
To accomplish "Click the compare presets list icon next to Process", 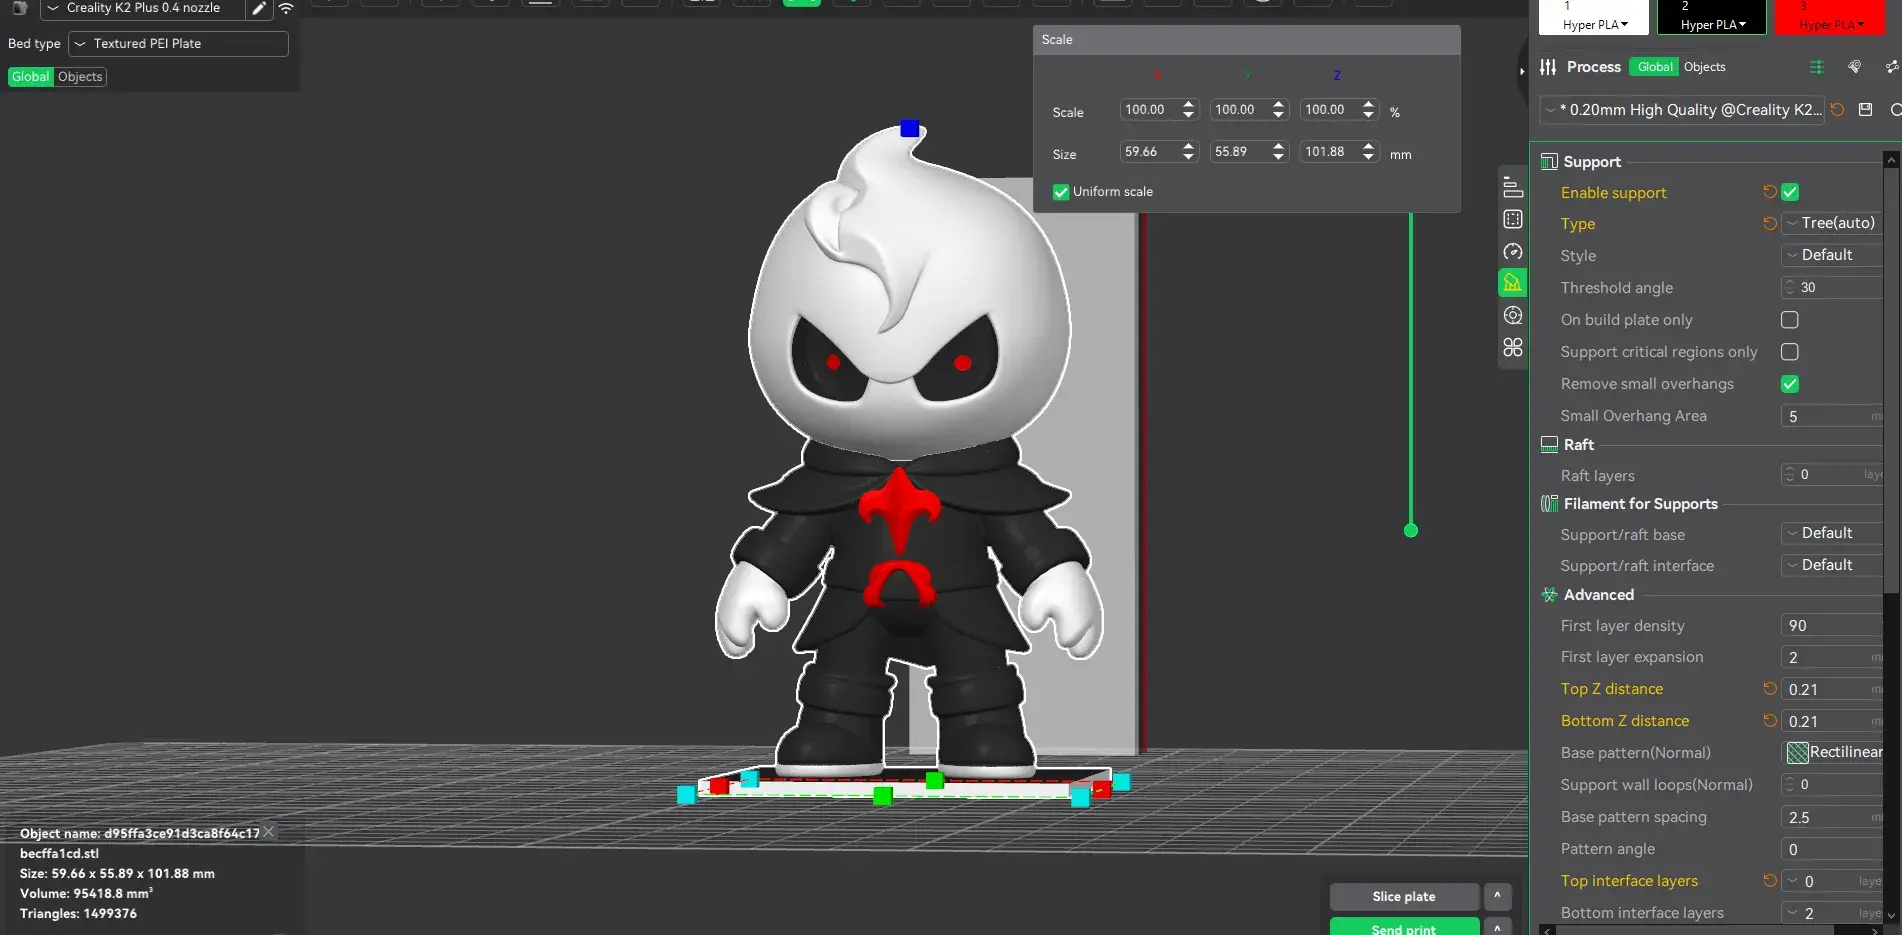I will pos(1817,67).
